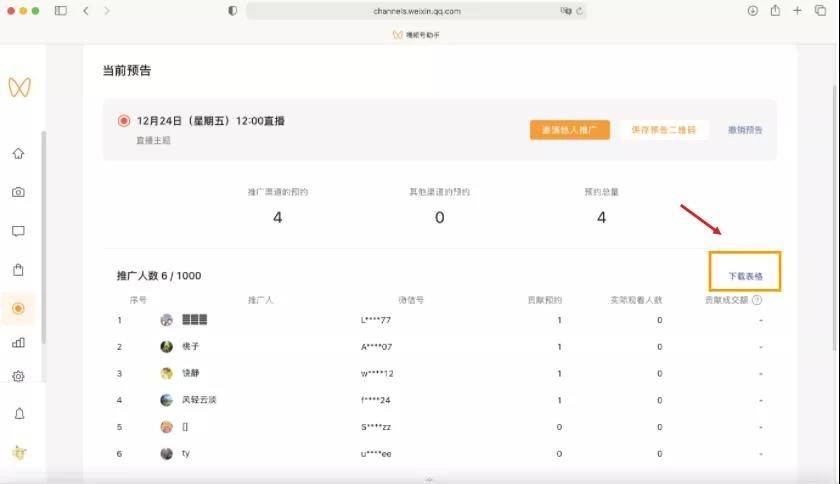The width and height of the screenshot is (840, 484).
Task: Toggle the Safari sidebar button
Action: pyautogui.click(x=61, y=11)
